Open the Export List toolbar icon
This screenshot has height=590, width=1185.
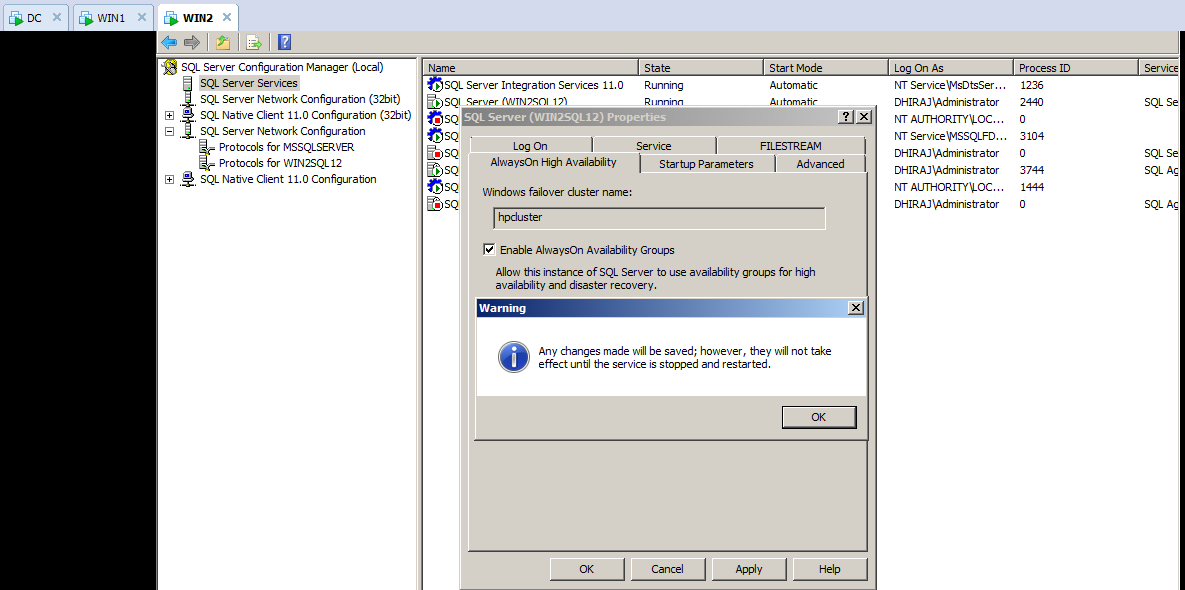[x=253, y=42]
